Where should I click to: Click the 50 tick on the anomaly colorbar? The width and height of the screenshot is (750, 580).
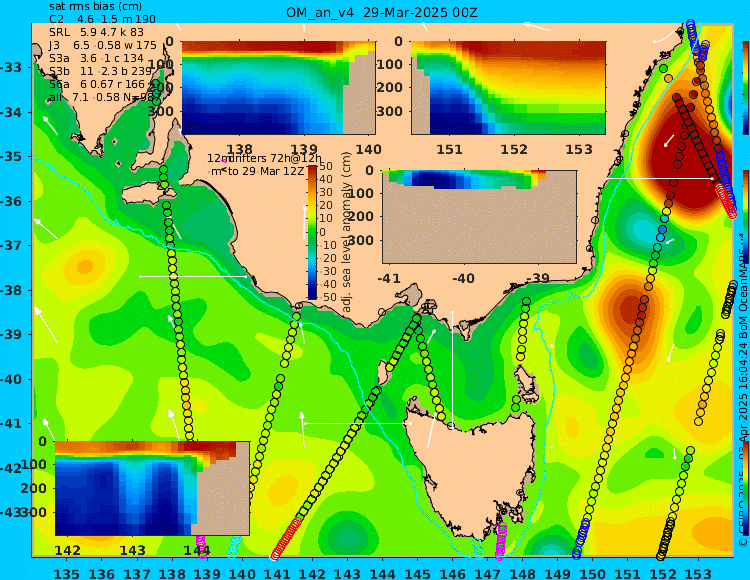click(x=326, y=167)
